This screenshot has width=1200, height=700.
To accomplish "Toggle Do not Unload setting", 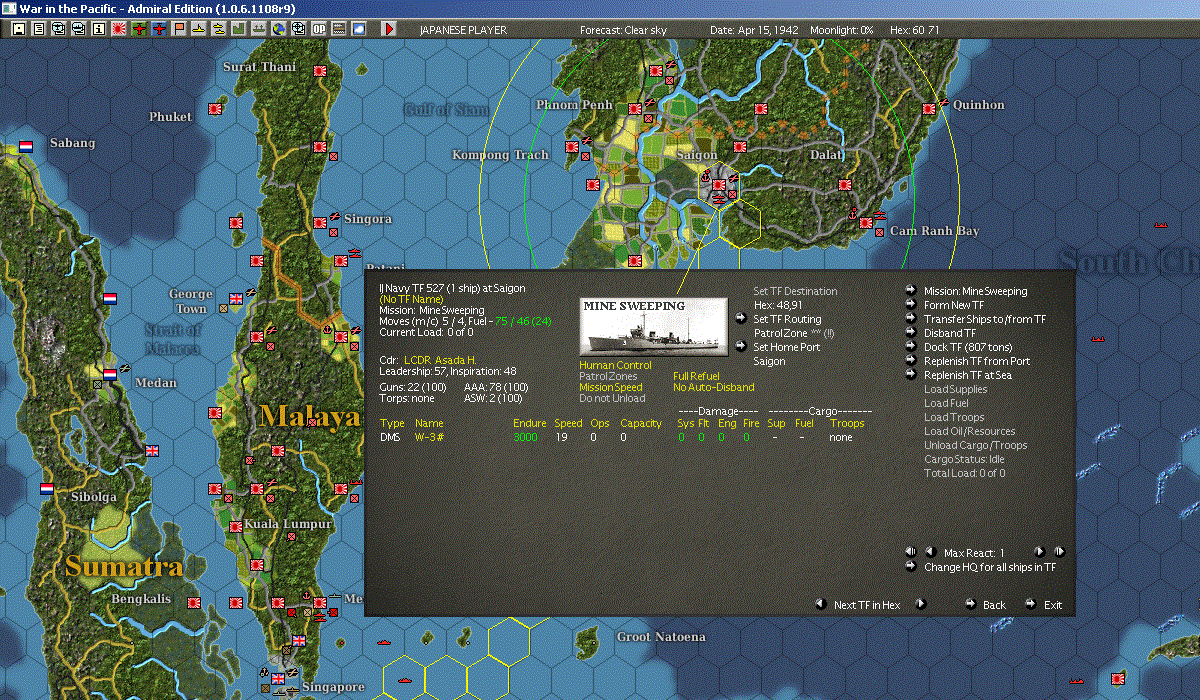I will click(612, 398).
